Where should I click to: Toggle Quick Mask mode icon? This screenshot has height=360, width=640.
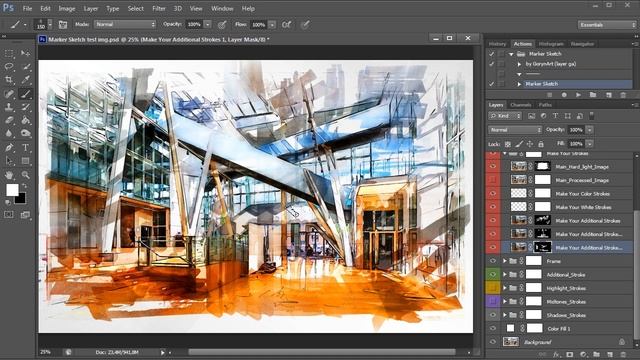[x=9, y=215]
